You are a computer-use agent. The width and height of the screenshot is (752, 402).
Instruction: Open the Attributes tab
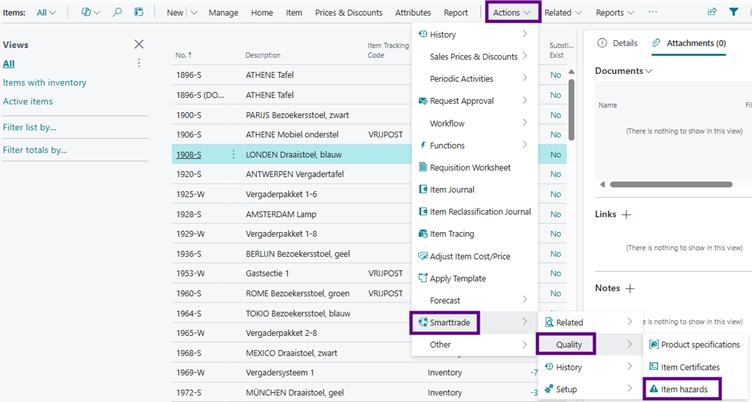[413, 12]
